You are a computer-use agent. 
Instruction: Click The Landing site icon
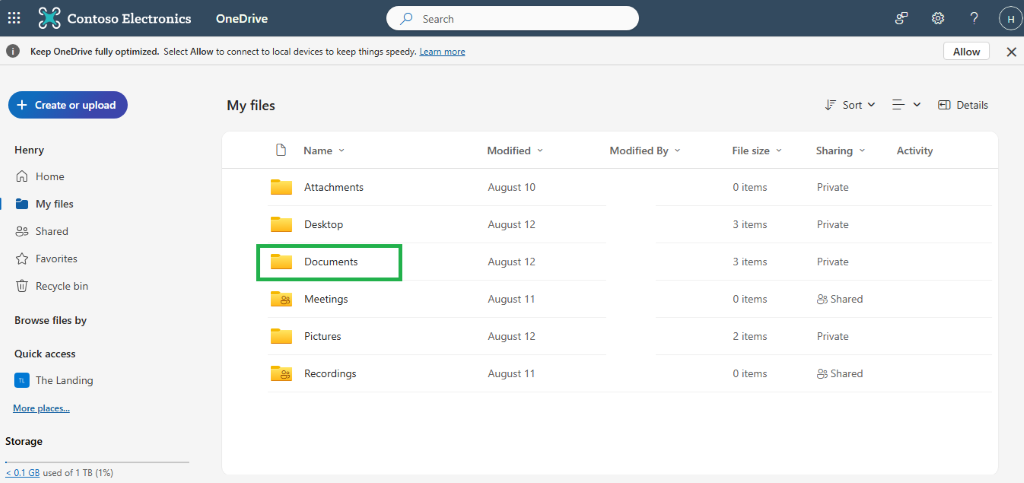[22, 381]
